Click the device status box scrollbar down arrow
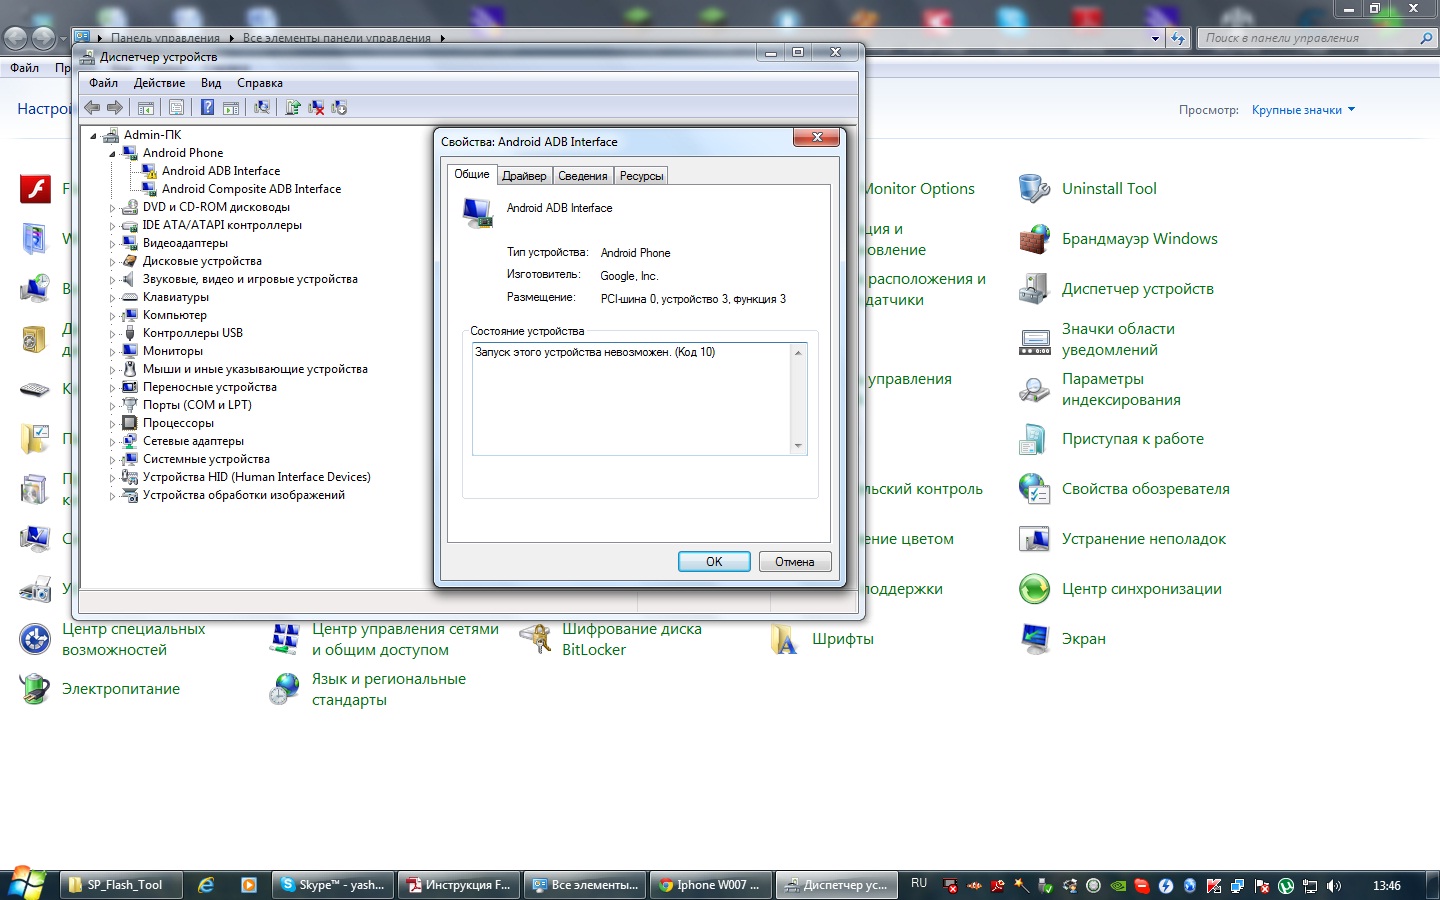Image resolution: width=1440 pixels, height=900 pixels. tap(798, 446)
